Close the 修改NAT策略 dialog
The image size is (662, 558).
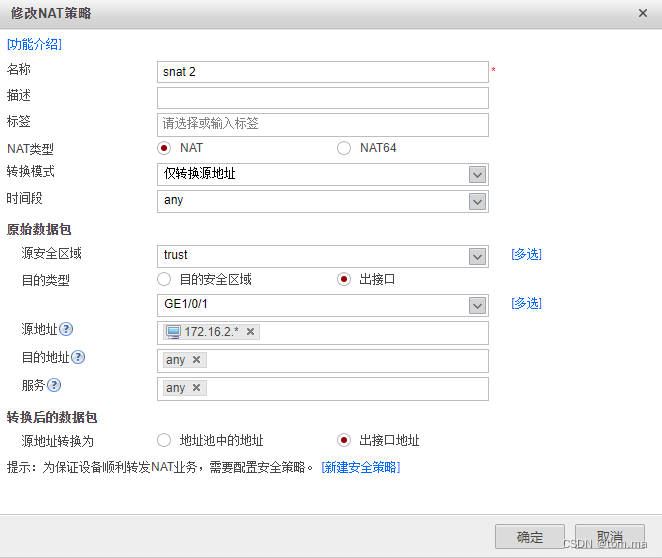click(643, 13)
